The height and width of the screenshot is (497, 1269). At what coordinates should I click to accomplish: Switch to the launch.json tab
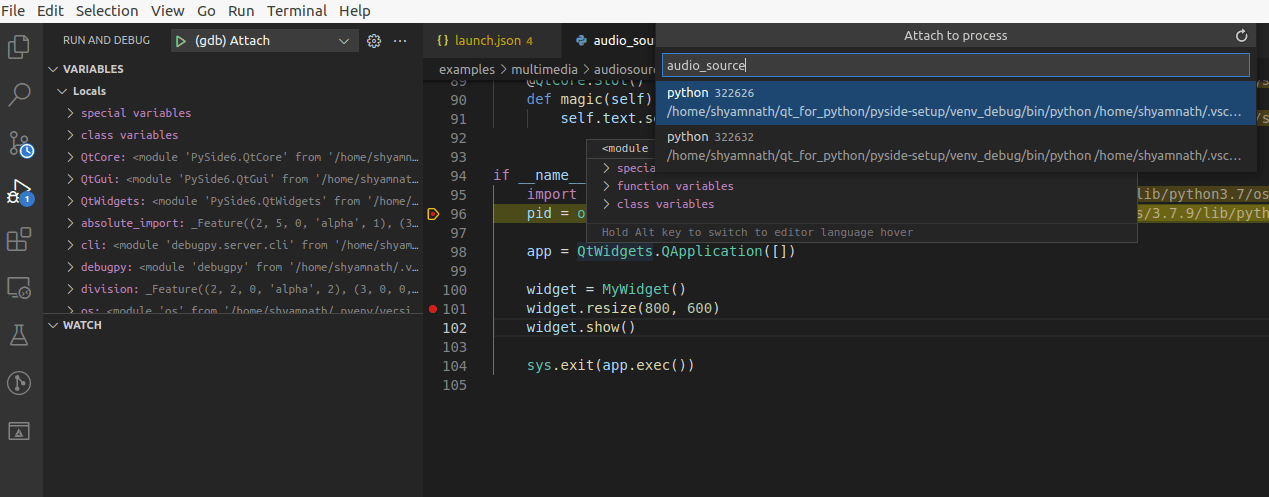pyautogui.click(x=487, y=41)
